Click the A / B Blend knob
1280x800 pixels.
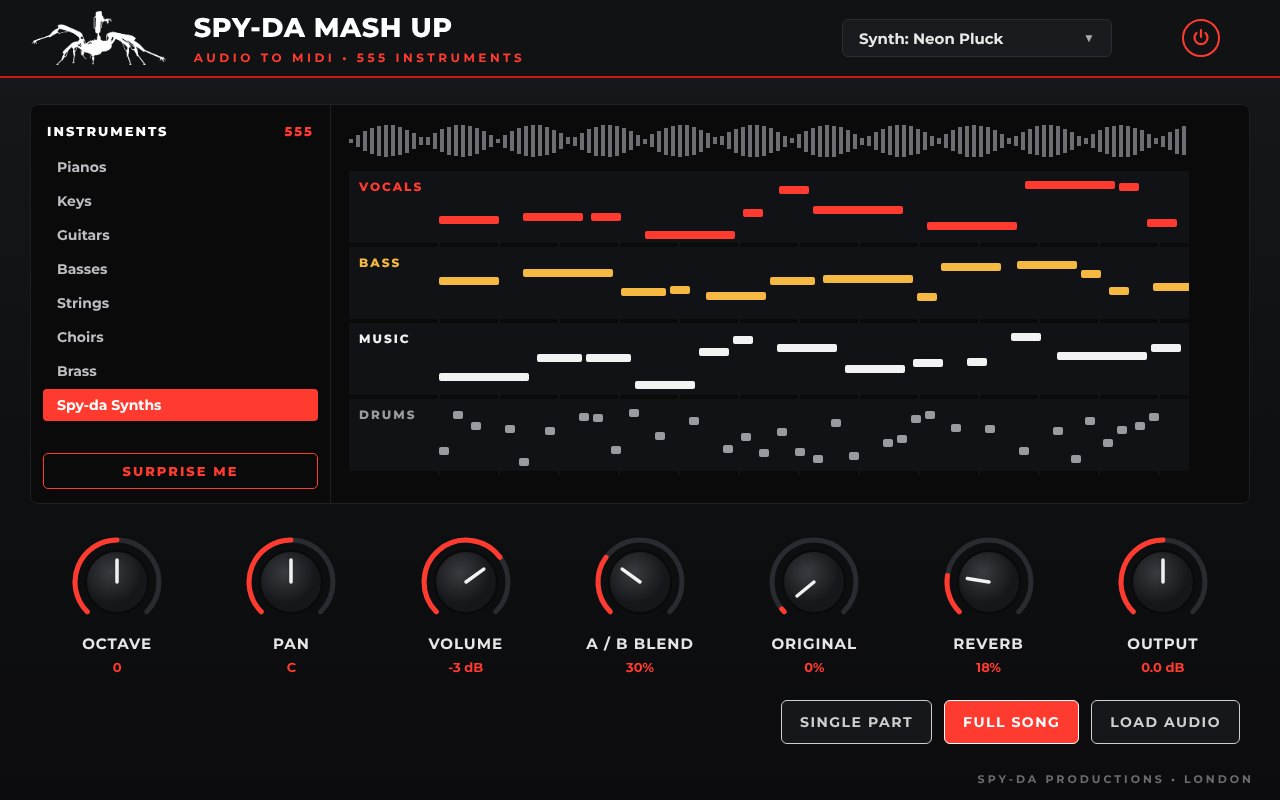coord(640,582)
